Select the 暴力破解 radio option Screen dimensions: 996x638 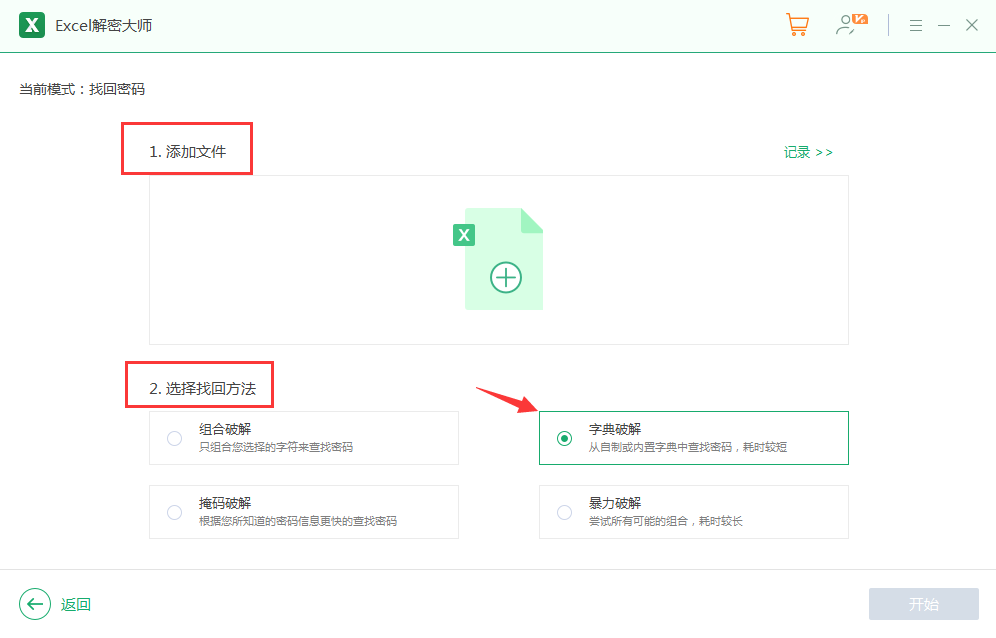tap(564, 512)
